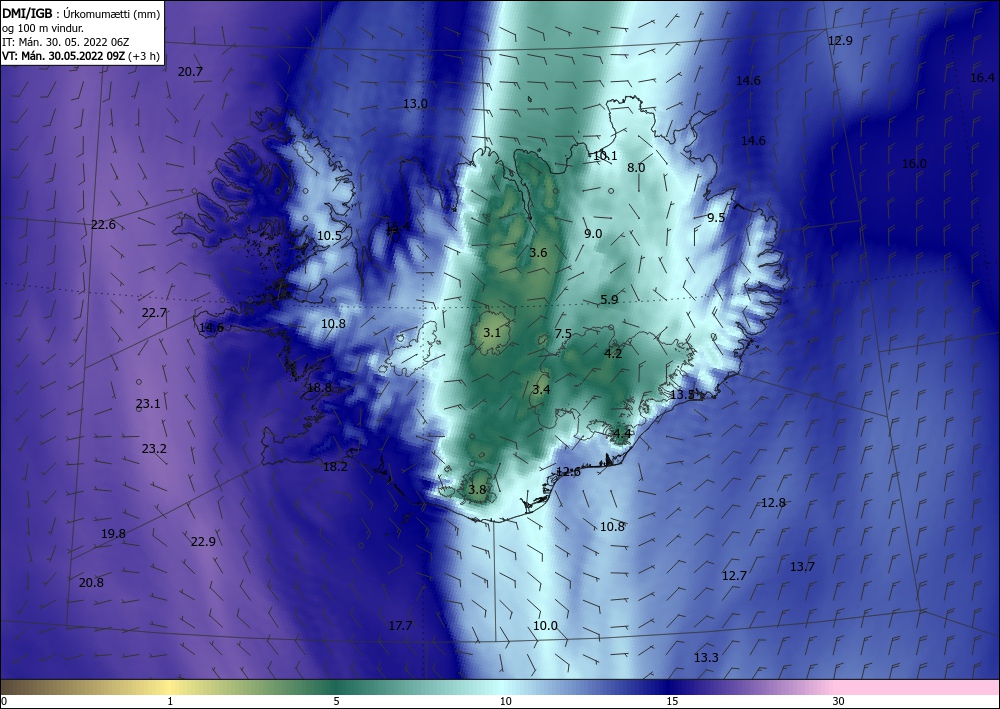Click the "15" tick on the color scale

point(672,702)
